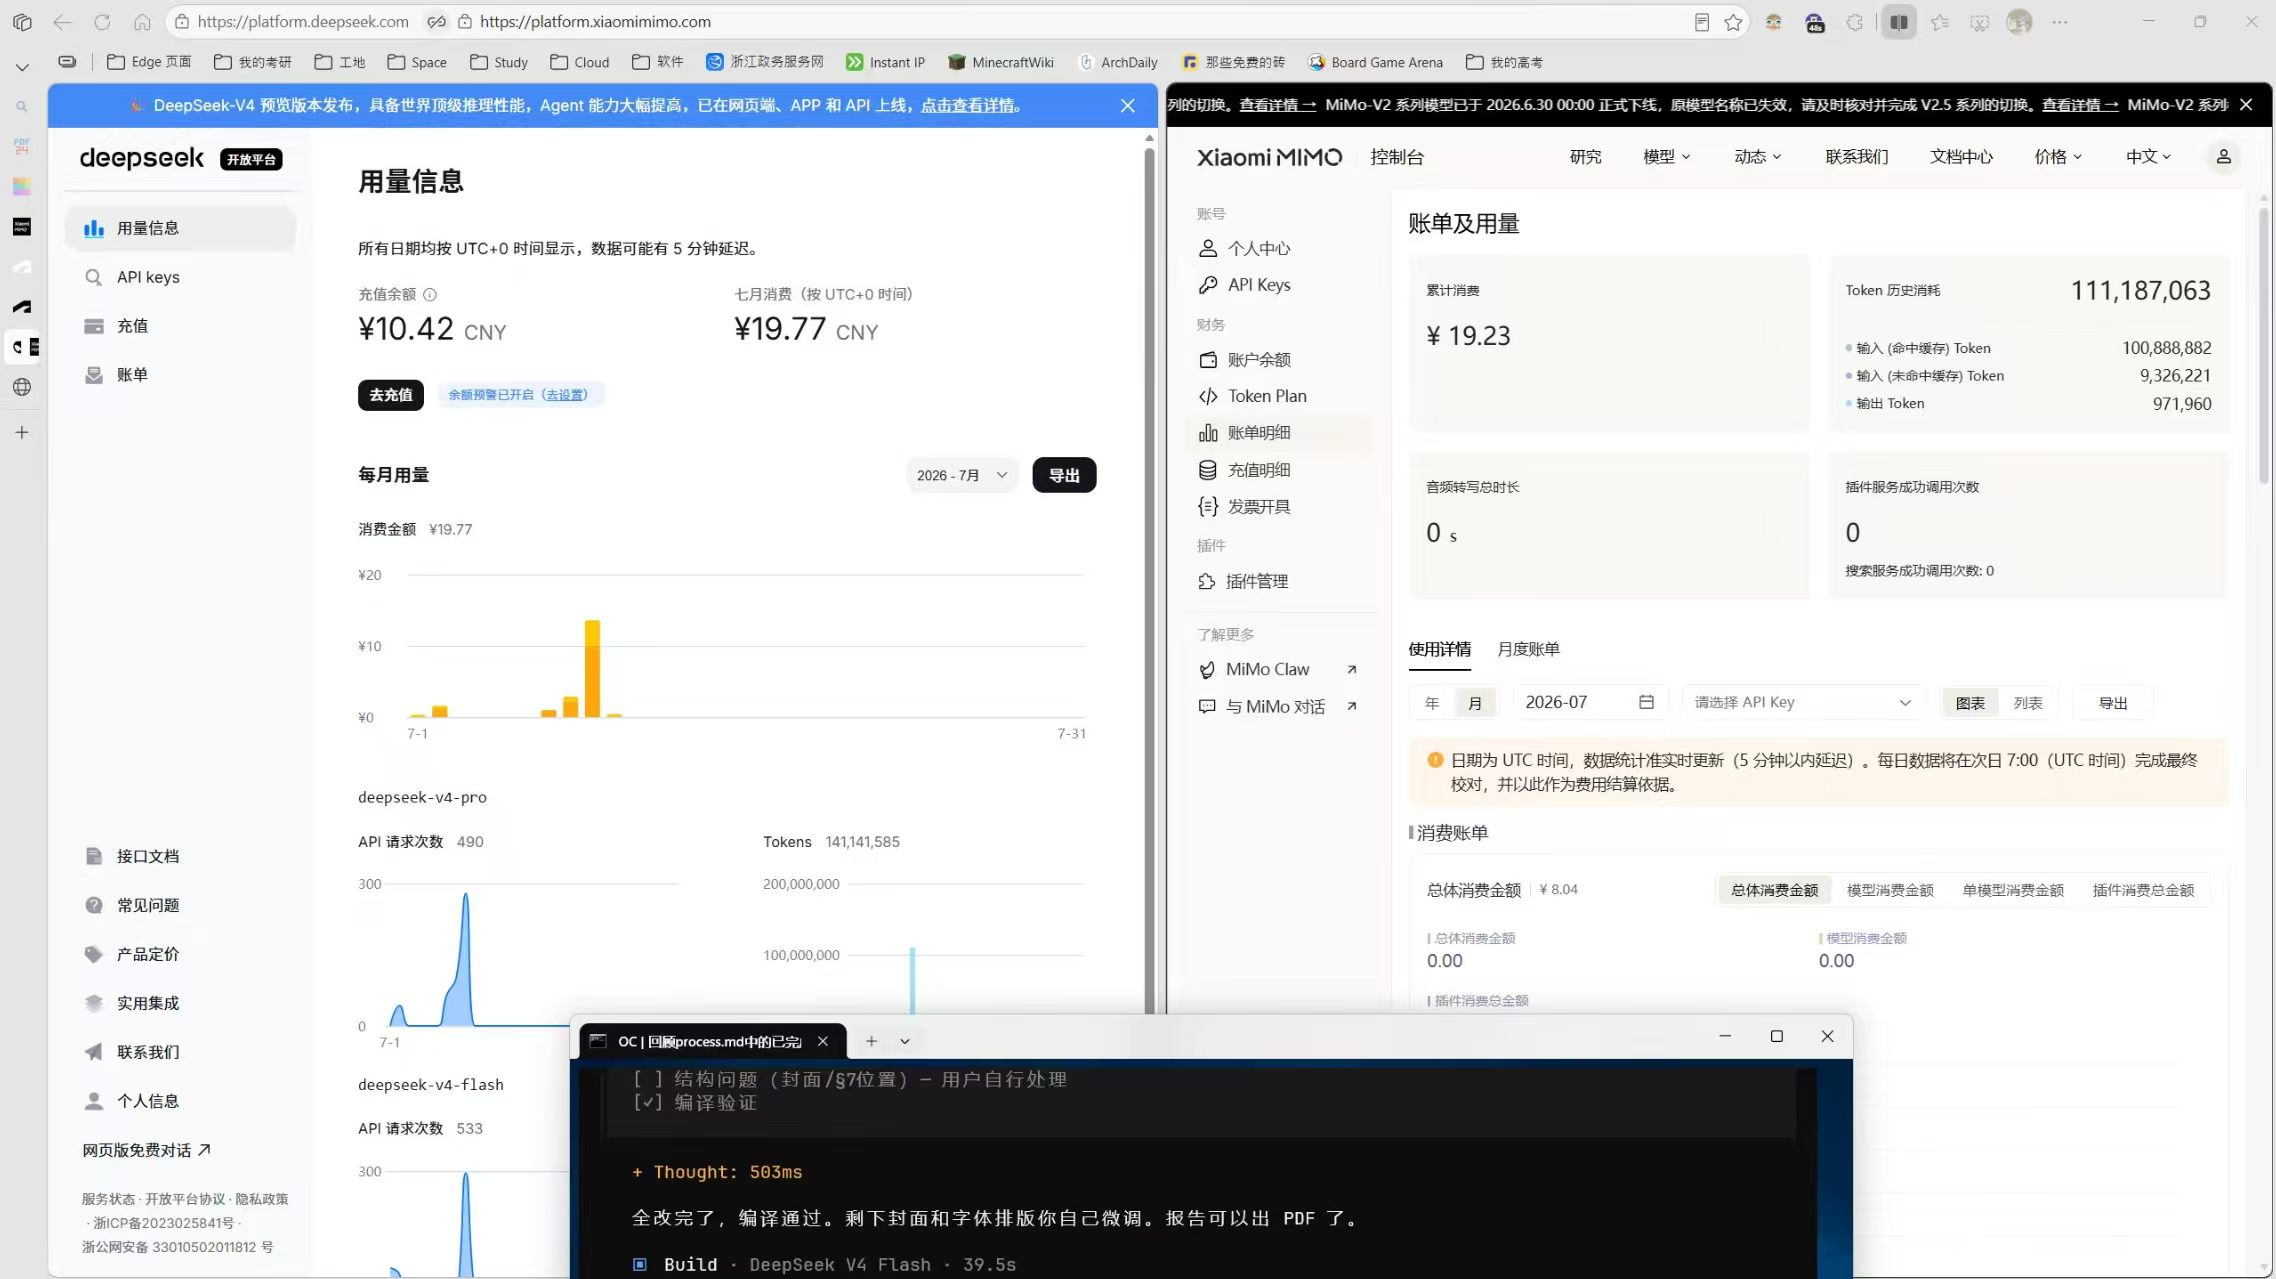Viewport: 2276px width, 1279px height.
Task: Open 去设置 balance alert link
Action: pyautogui.click(x=565, y=395)
